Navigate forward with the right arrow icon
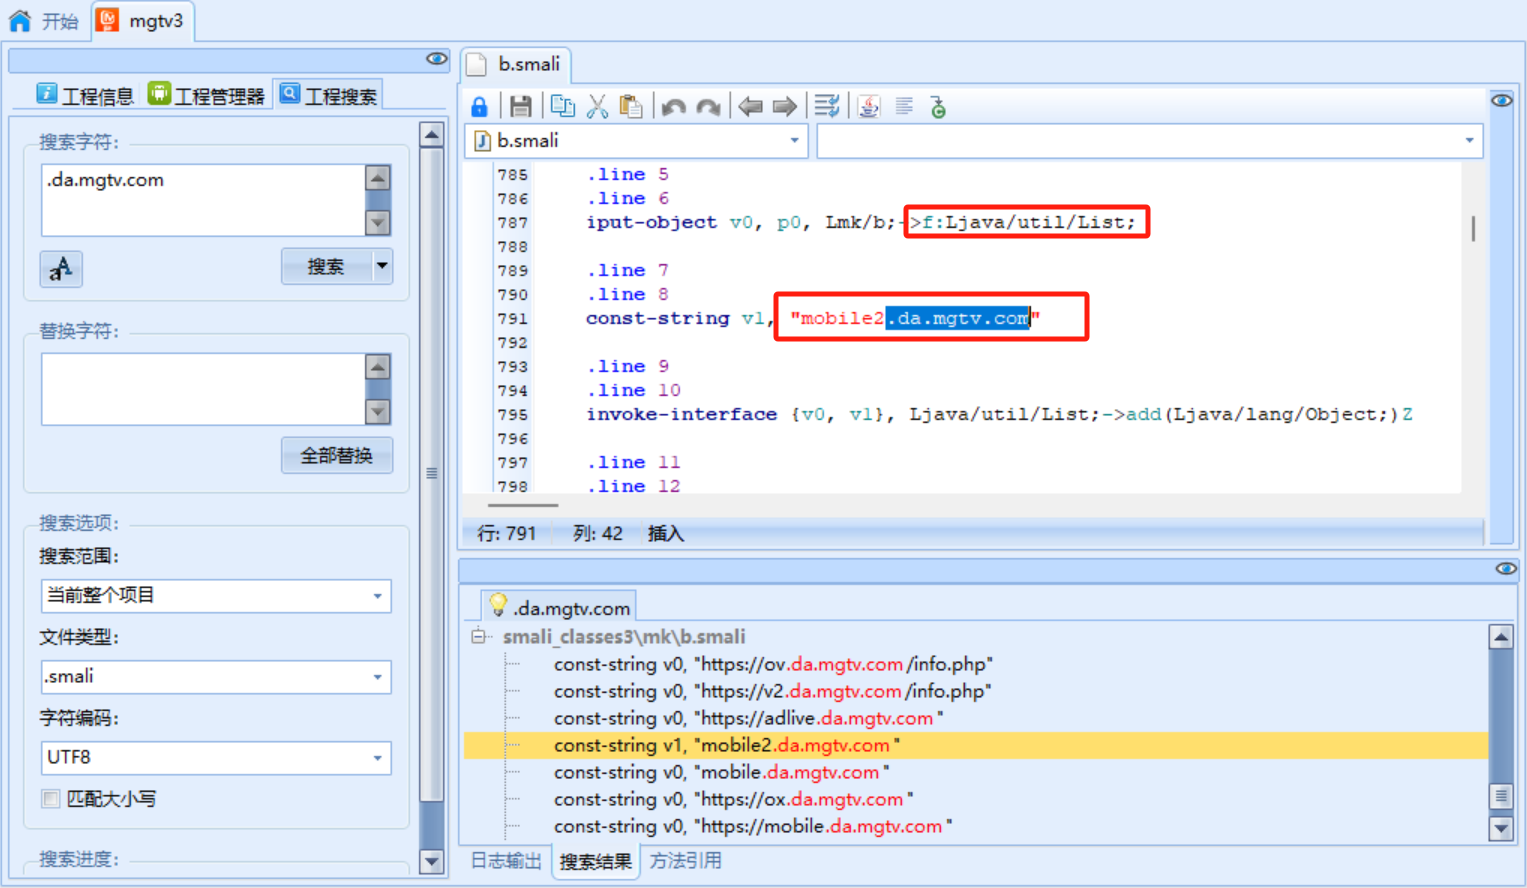Viewport: 1527px width, 888px height. point(785,106)
